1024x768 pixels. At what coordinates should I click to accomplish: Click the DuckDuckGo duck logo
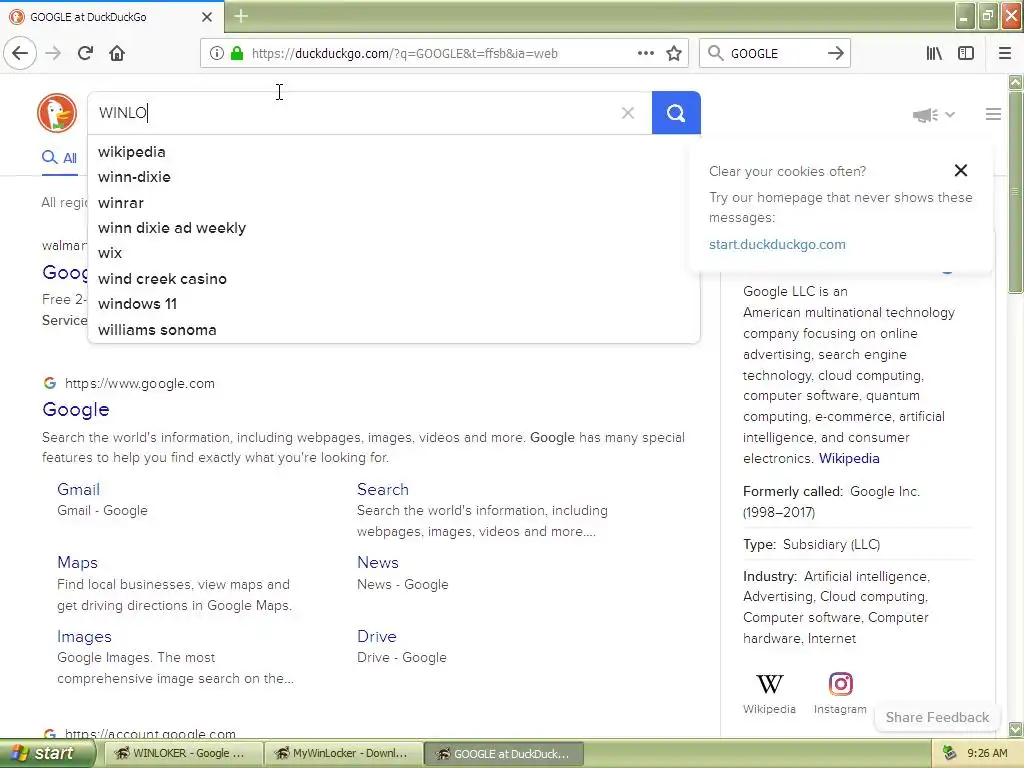click(x=57, y=113)
